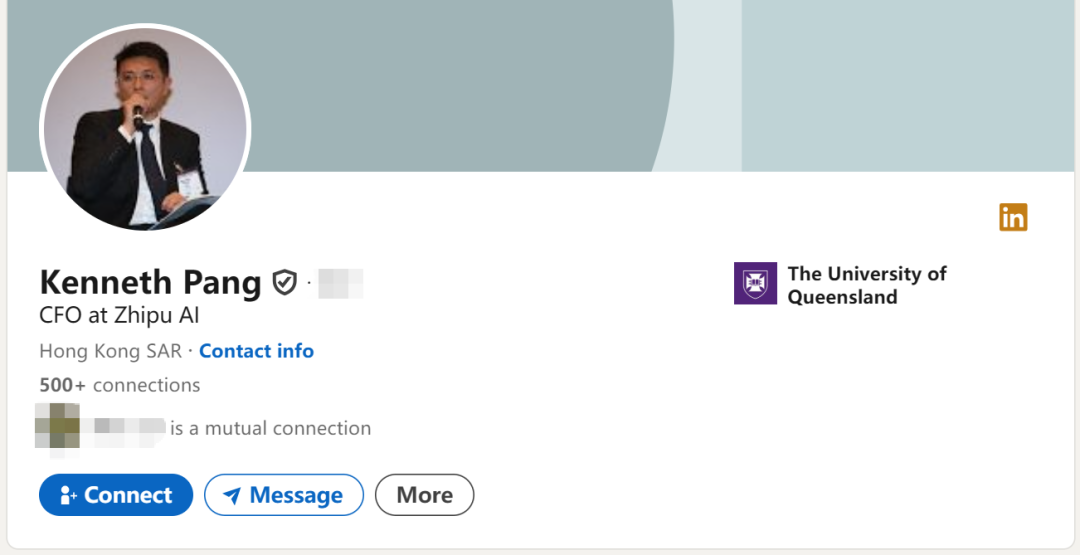Open the More actions dropdown
This screenshot has height=555, width=1080.
(x=424, y=495)
